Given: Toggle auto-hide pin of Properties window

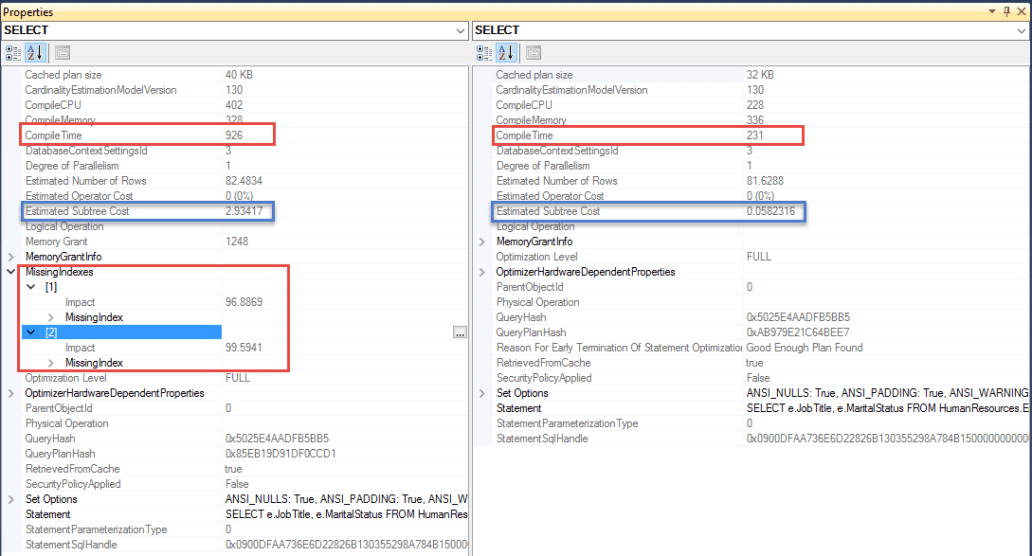Looking at the screenshot, I should [x=1006, y=11].
